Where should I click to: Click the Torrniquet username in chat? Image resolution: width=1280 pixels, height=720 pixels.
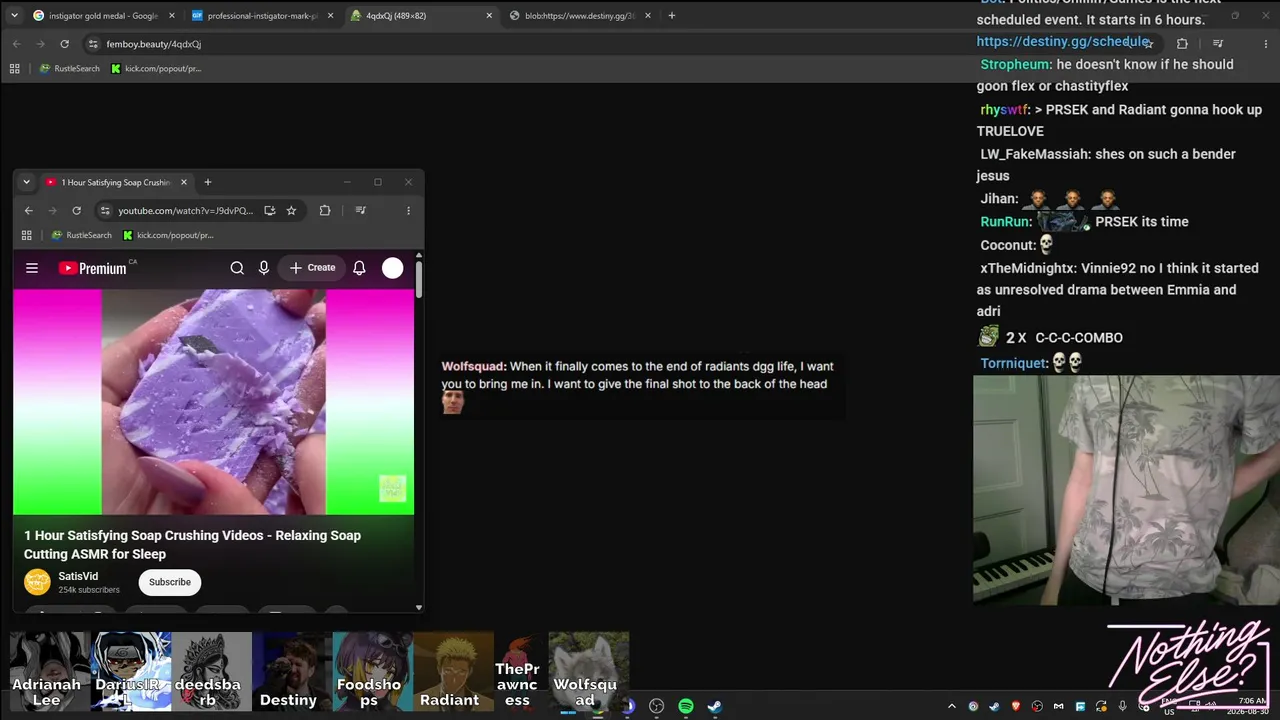1013,363
